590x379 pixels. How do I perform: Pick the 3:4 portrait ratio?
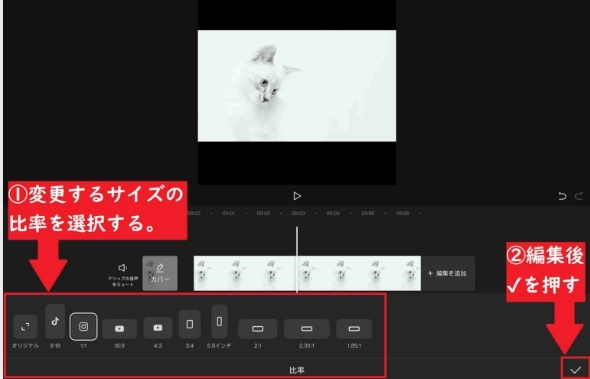[x=190, y=324]
